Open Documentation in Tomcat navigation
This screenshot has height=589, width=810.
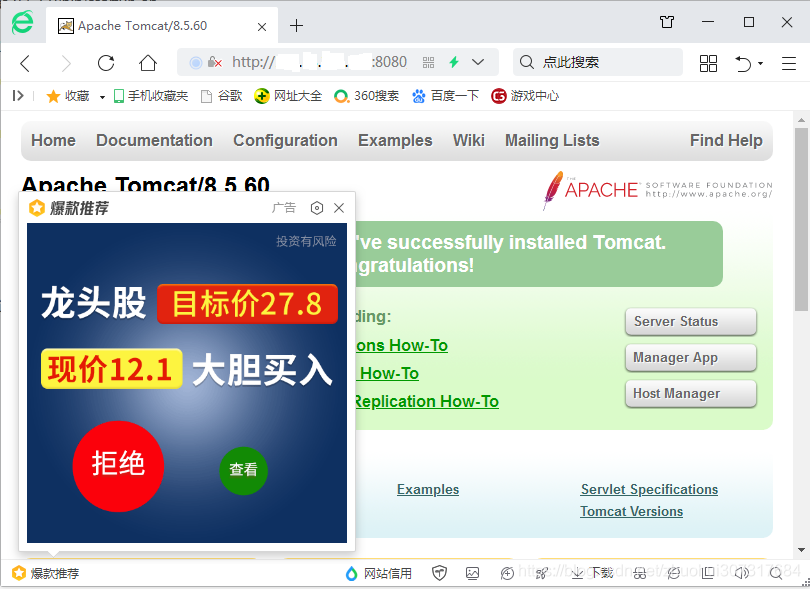click(x=154, y=140)
